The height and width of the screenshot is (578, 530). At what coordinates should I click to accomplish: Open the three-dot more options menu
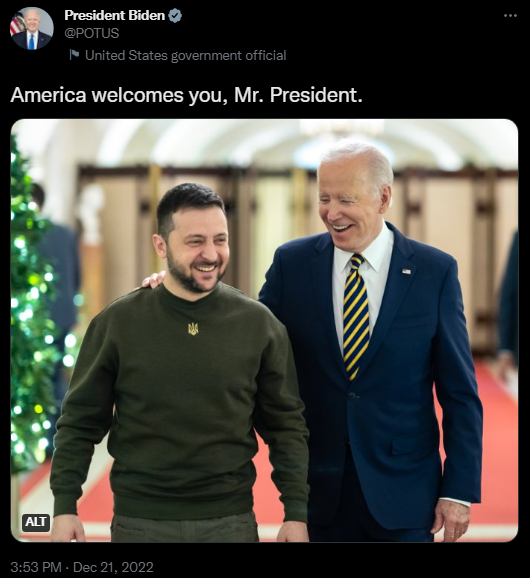tap(510, 15)
